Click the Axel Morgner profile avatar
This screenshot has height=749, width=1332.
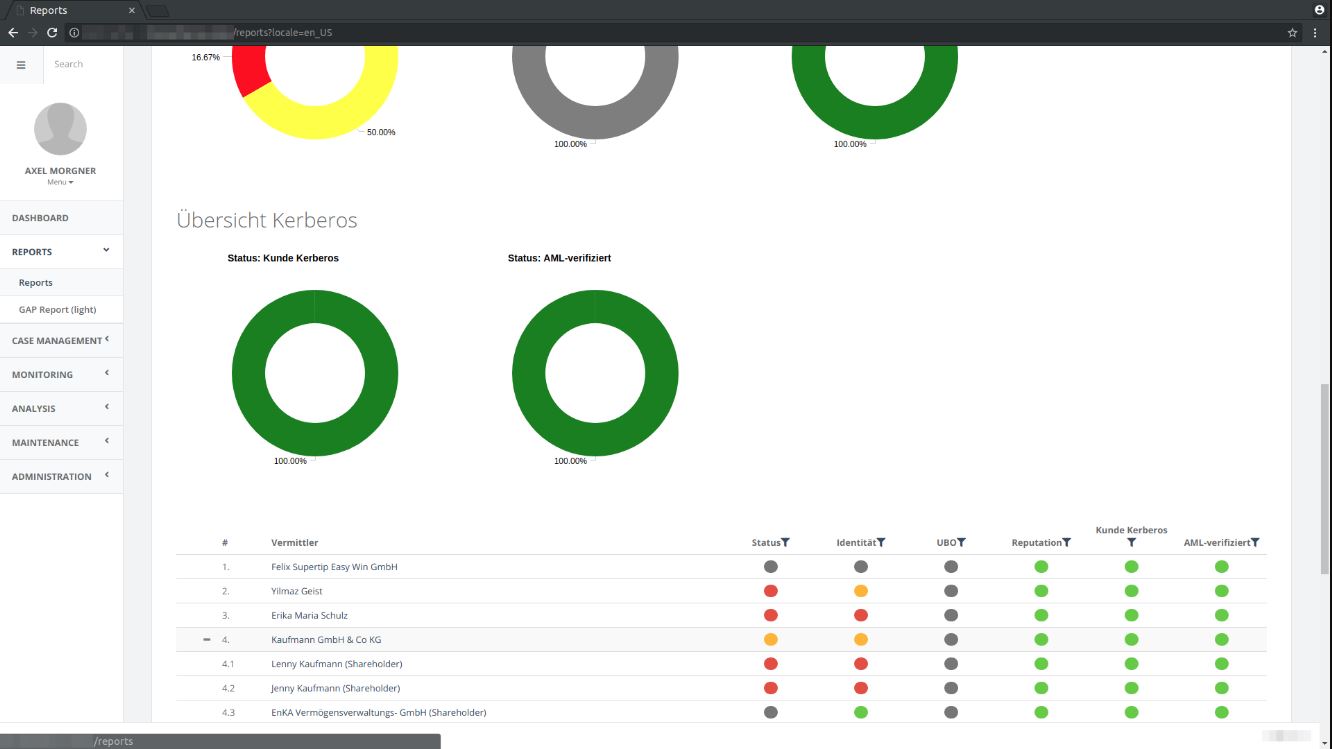tap(60, 128)
